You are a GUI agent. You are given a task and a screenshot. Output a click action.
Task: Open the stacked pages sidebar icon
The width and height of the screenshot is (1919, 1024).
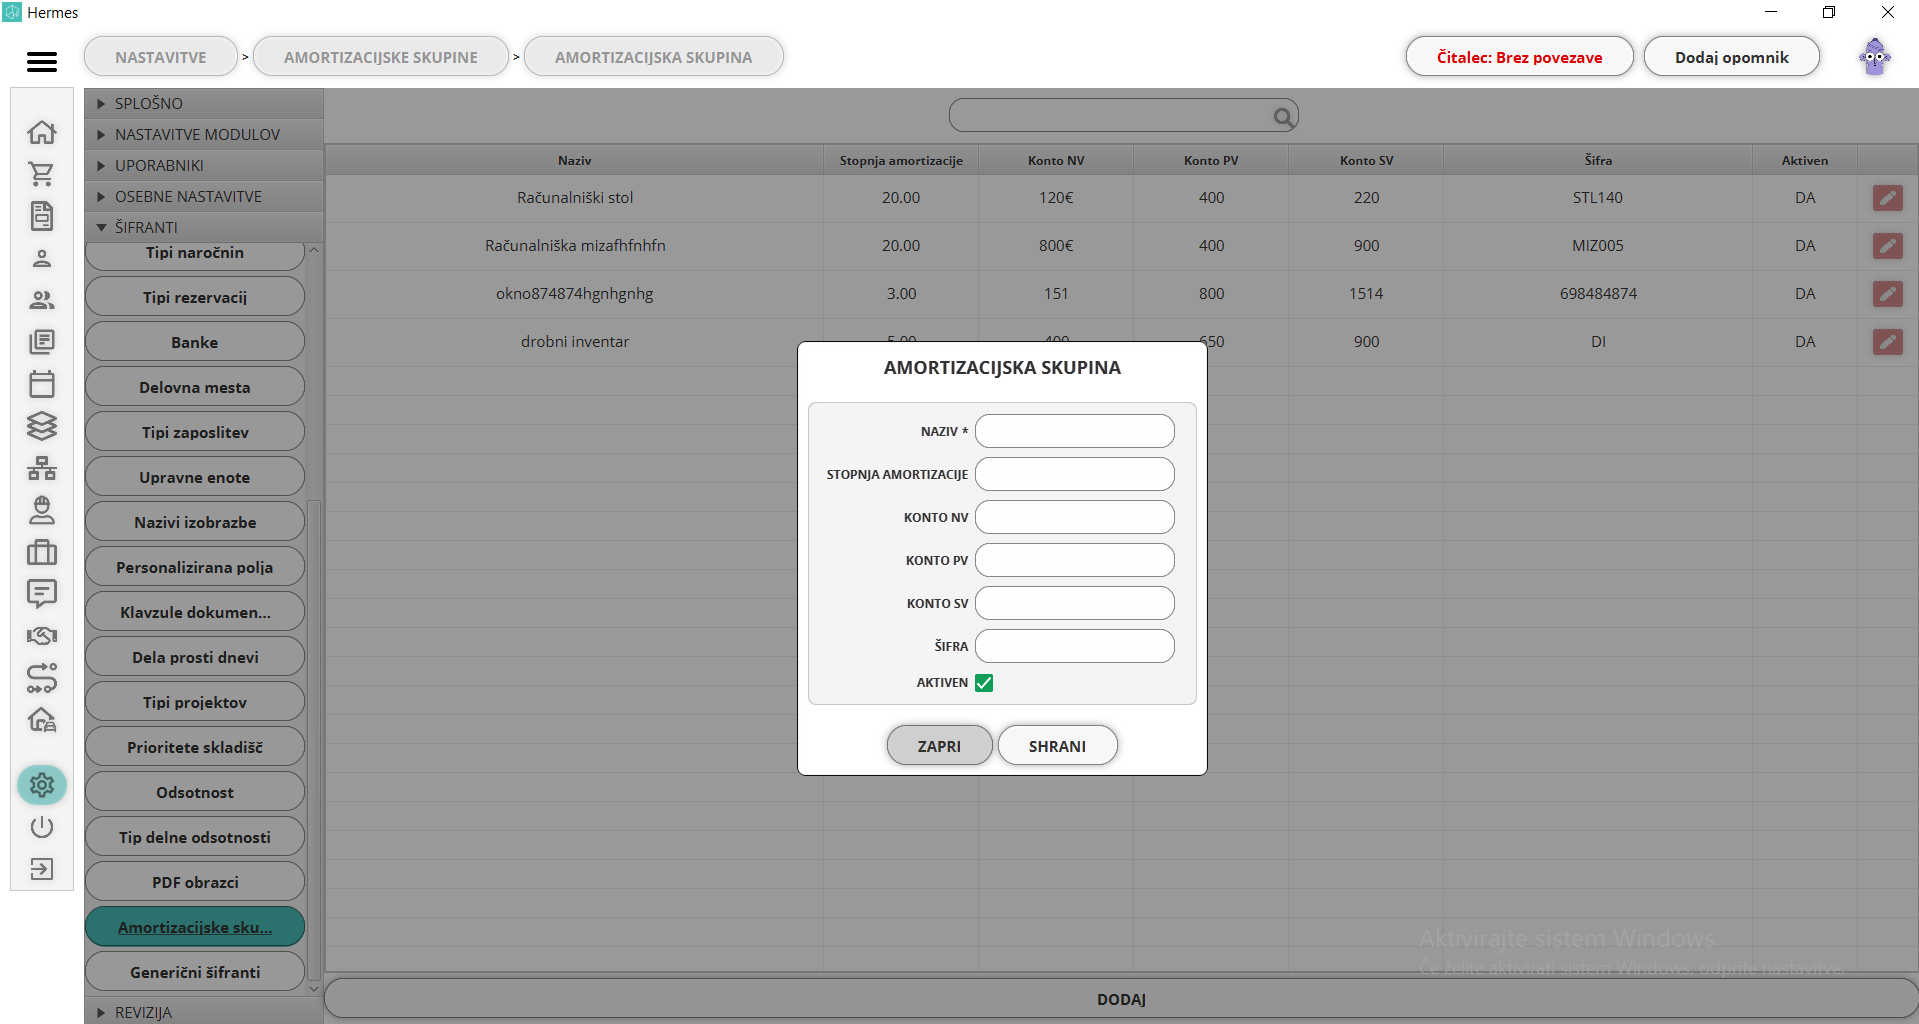pyautogui.click(x=42, y=342)
